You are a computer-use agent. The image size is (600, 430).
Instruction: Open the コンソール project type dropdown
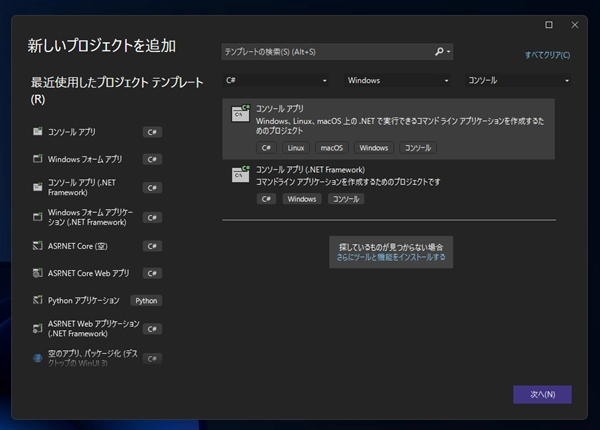pos(518,80)
